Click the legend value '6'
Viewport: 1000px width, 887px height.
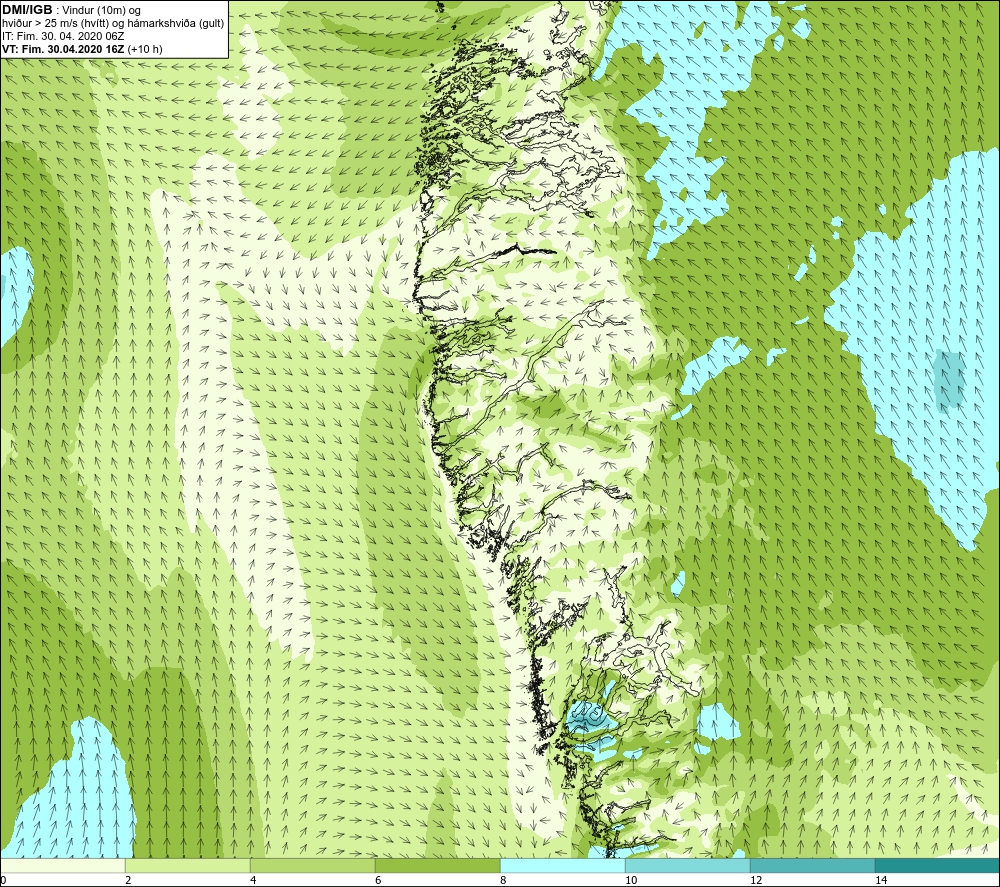point(379,880)
